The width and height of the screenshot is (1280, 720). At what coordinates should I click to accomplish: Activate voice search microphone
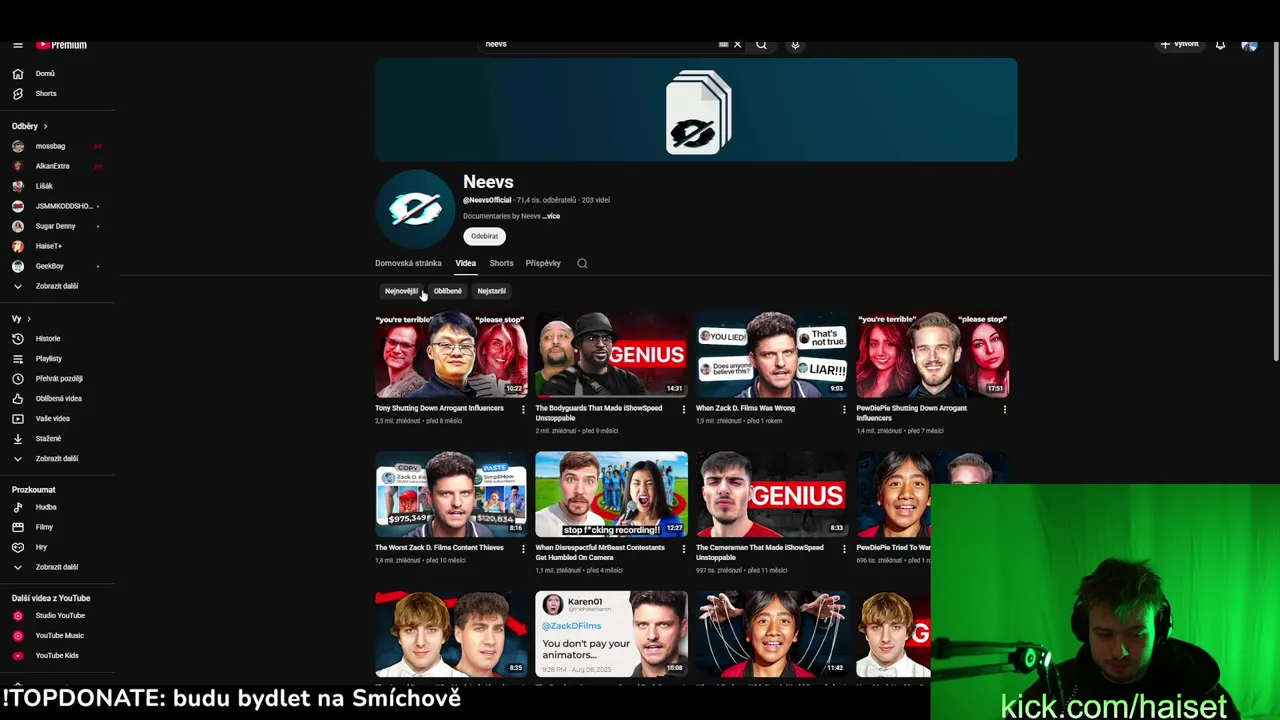coord(795,44)
